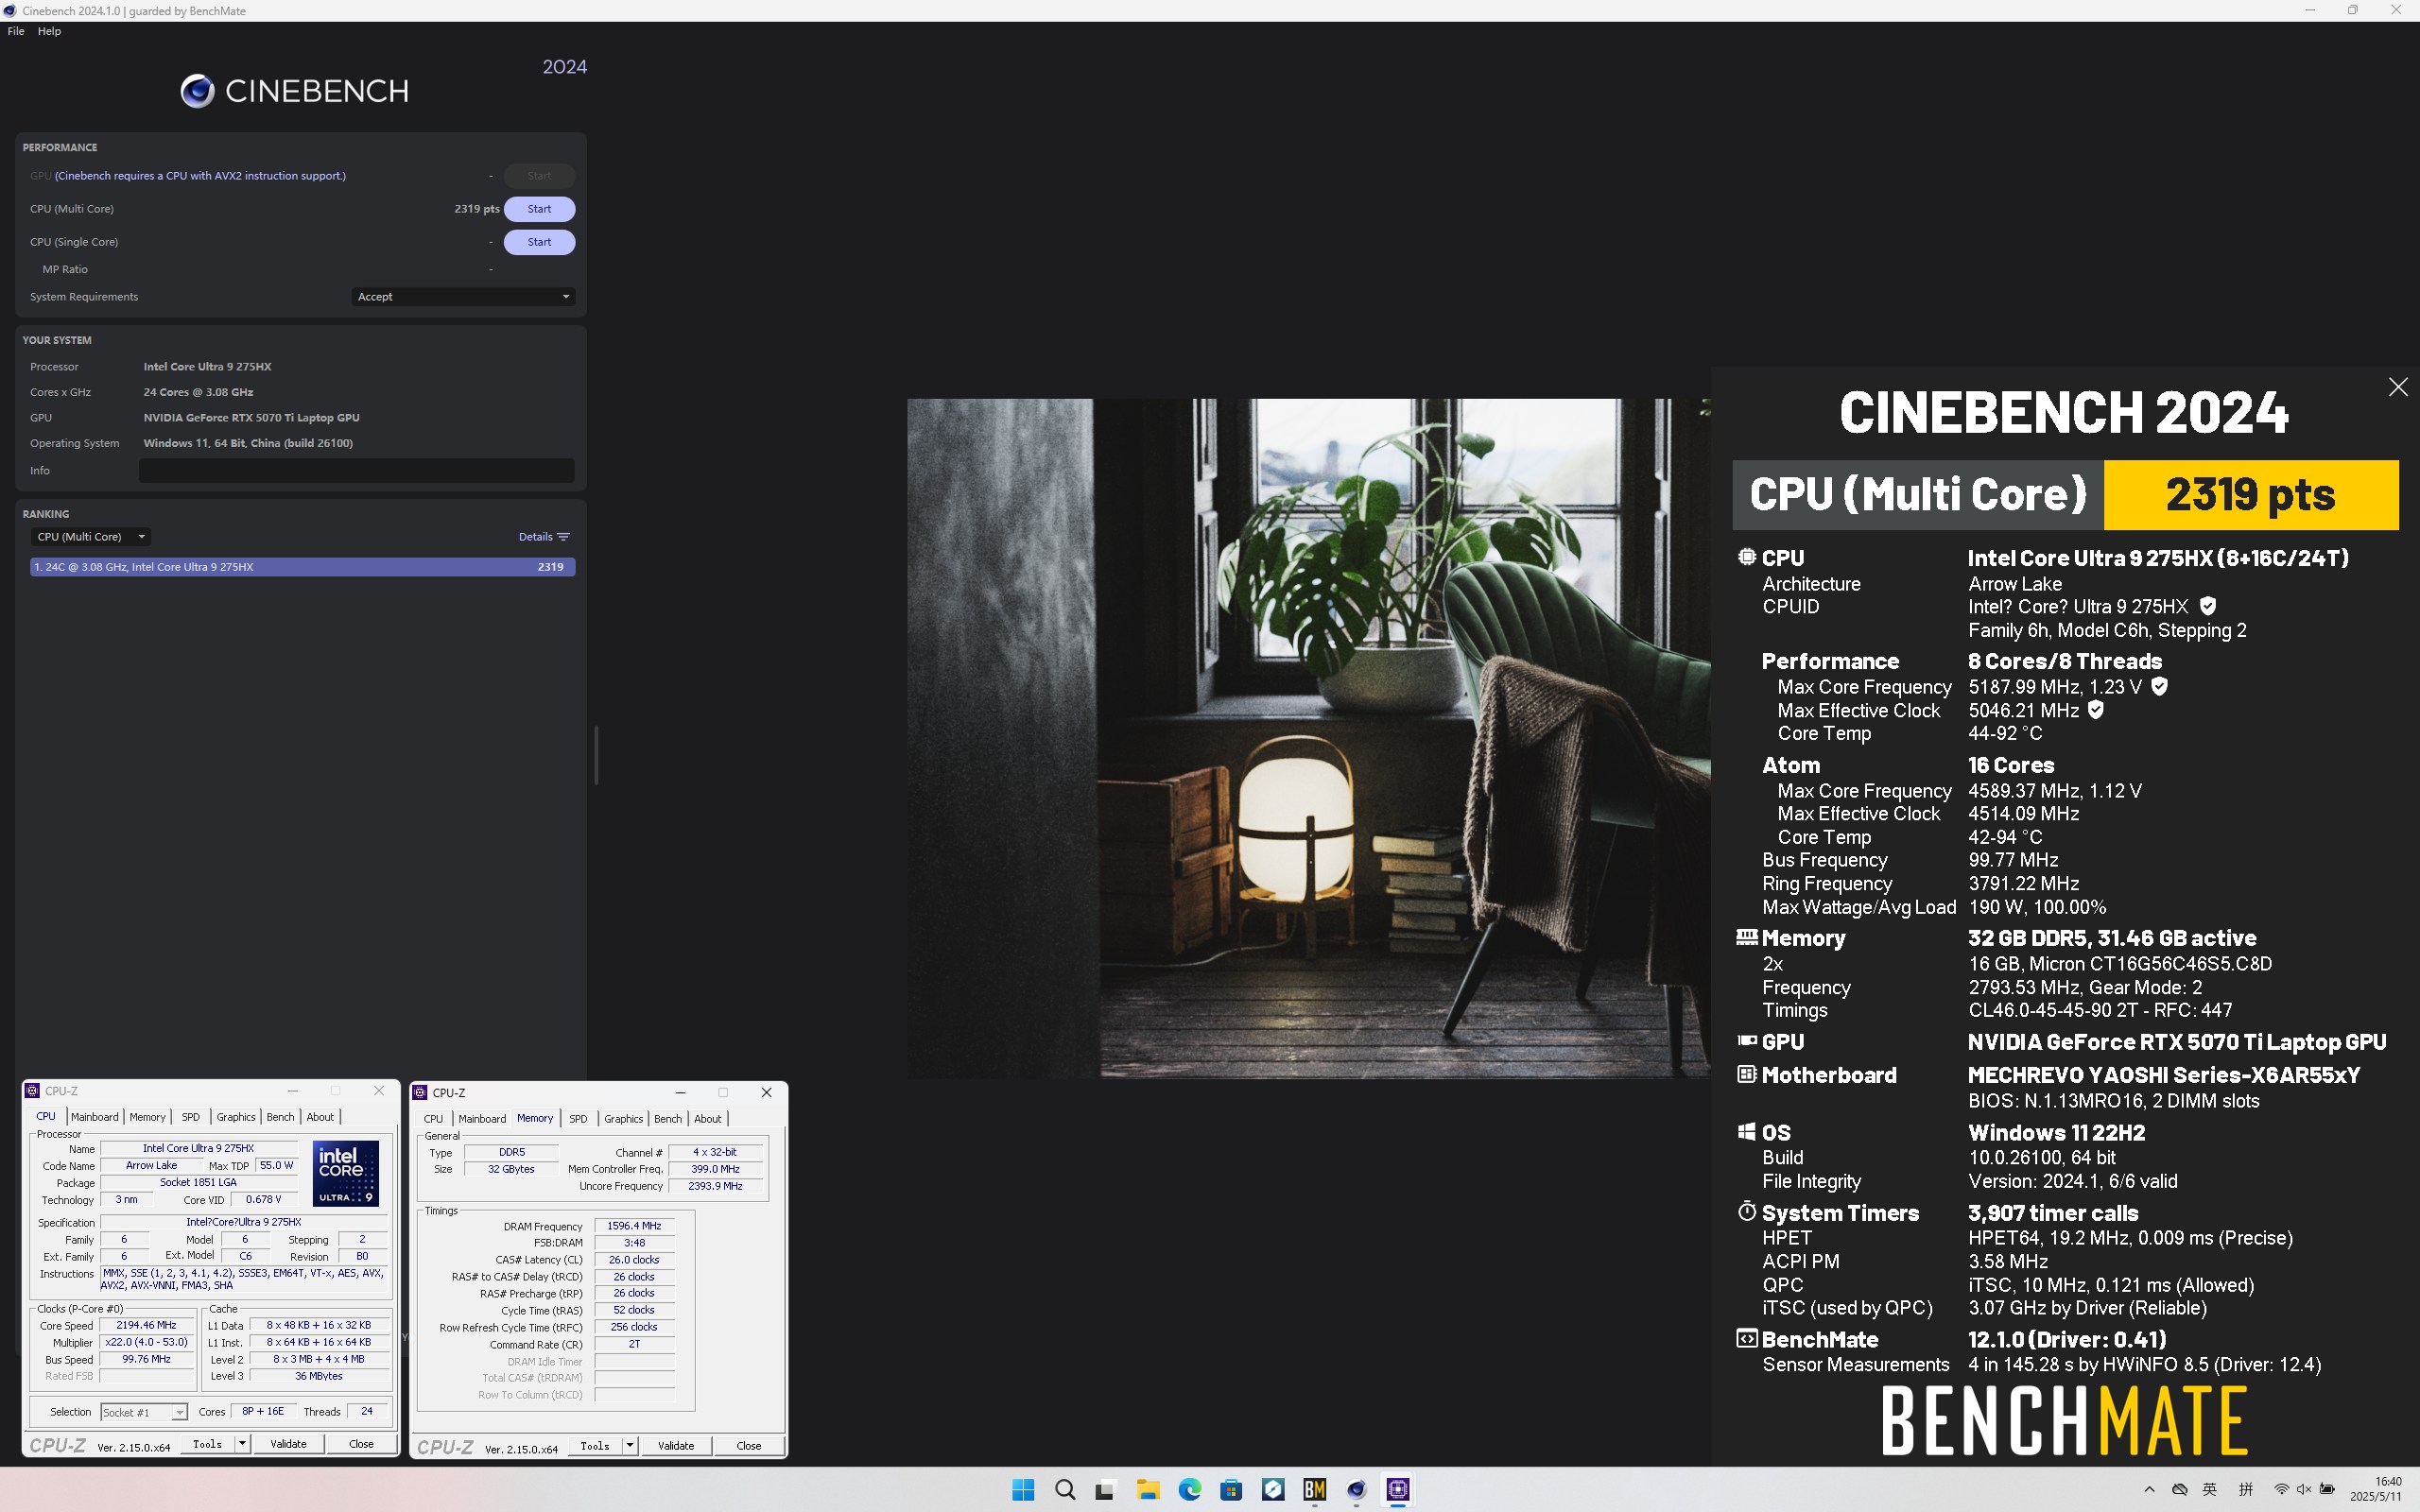Click the rendered room scene image

click(1308, 738)
